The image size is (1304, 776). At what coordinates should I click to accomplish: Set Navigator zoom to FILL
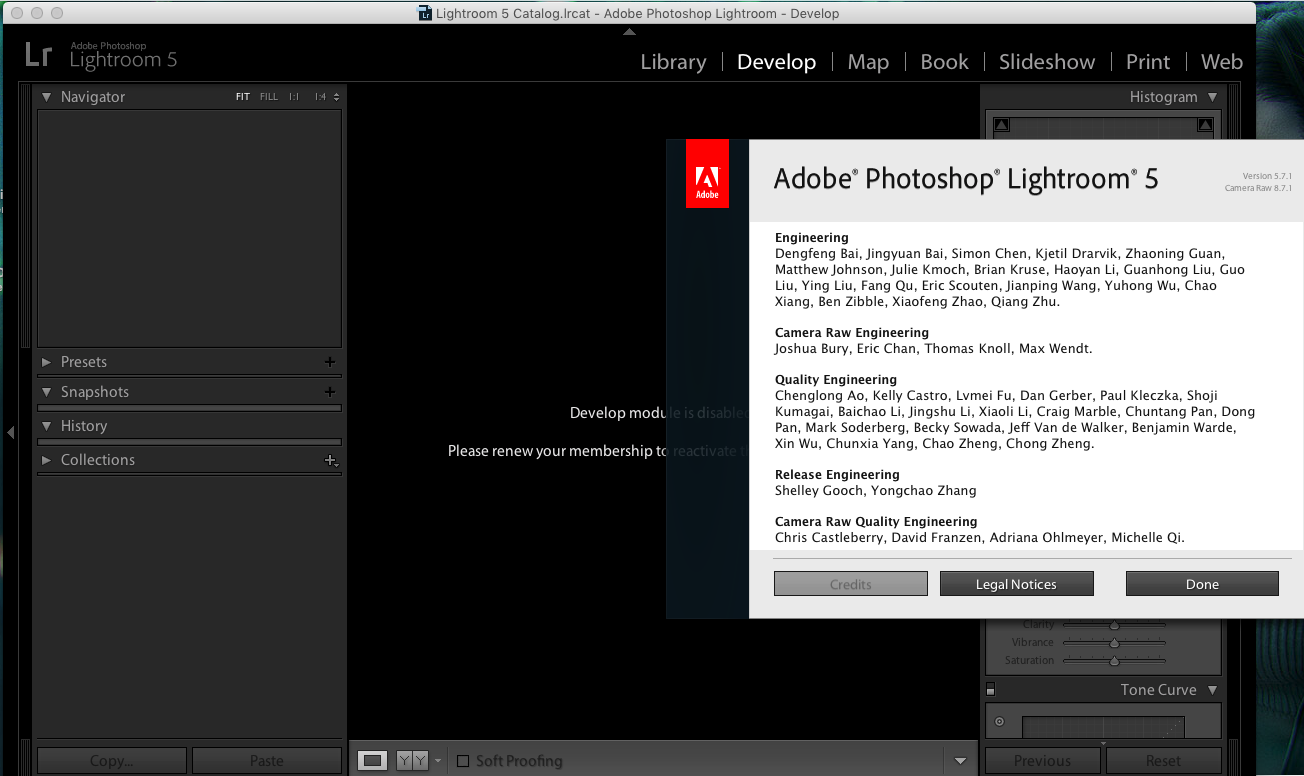coord(269,97)
